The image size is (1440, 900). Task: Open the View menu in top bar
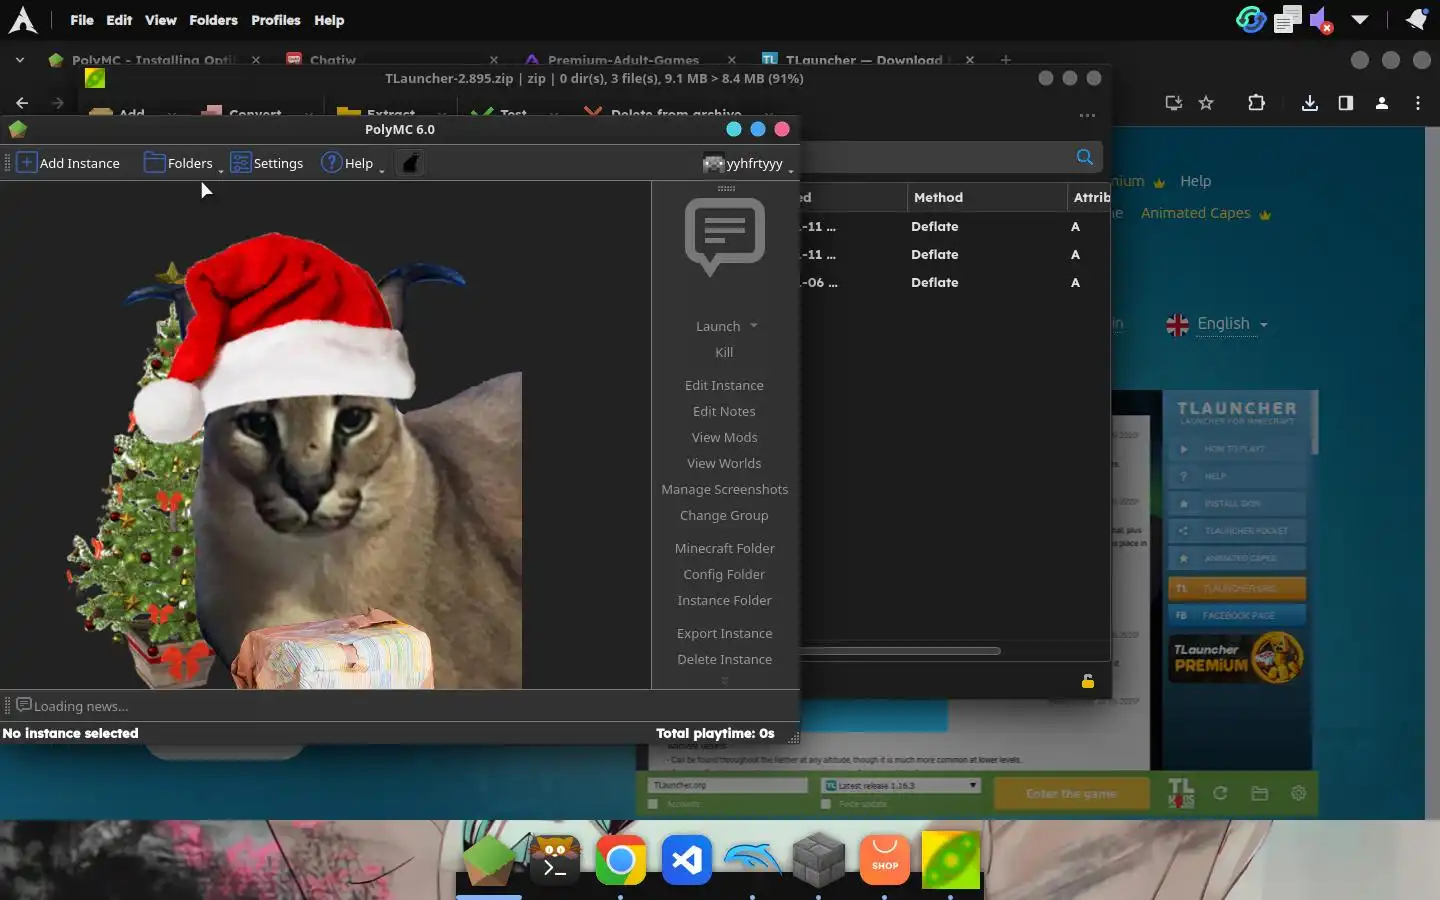tap(160, 20)
